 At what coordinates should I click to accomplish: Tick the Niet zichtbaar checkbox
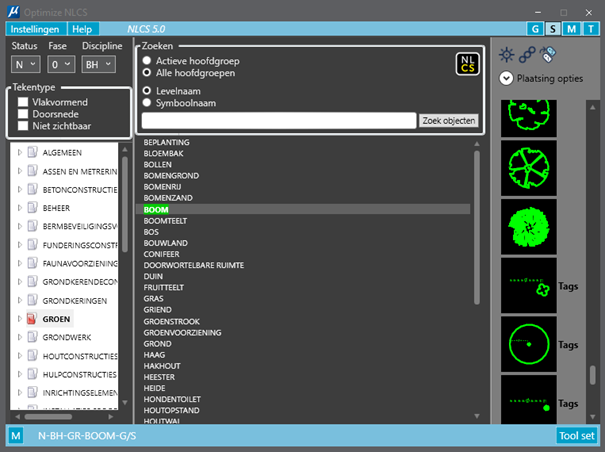click(23, 126)
